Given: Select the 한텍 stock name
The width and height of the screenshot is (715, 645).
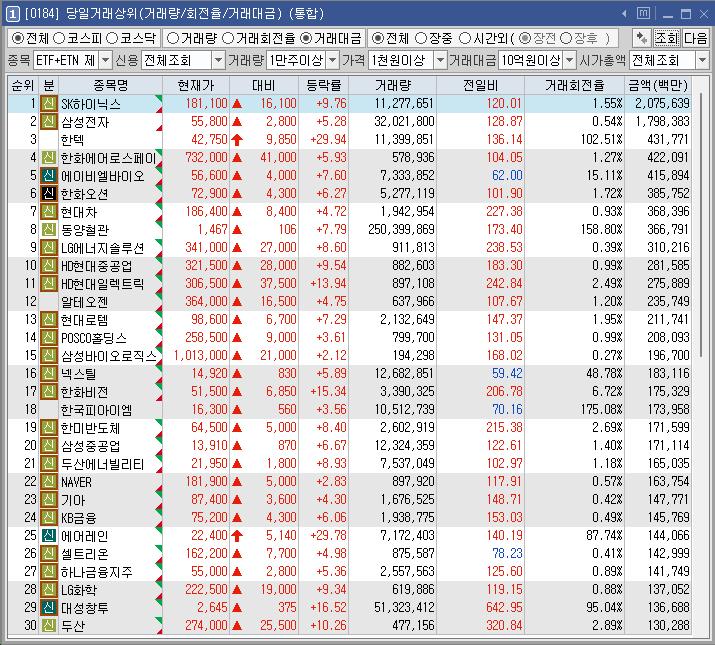Looking at the screenshot, I should click(x=73, y=140).
